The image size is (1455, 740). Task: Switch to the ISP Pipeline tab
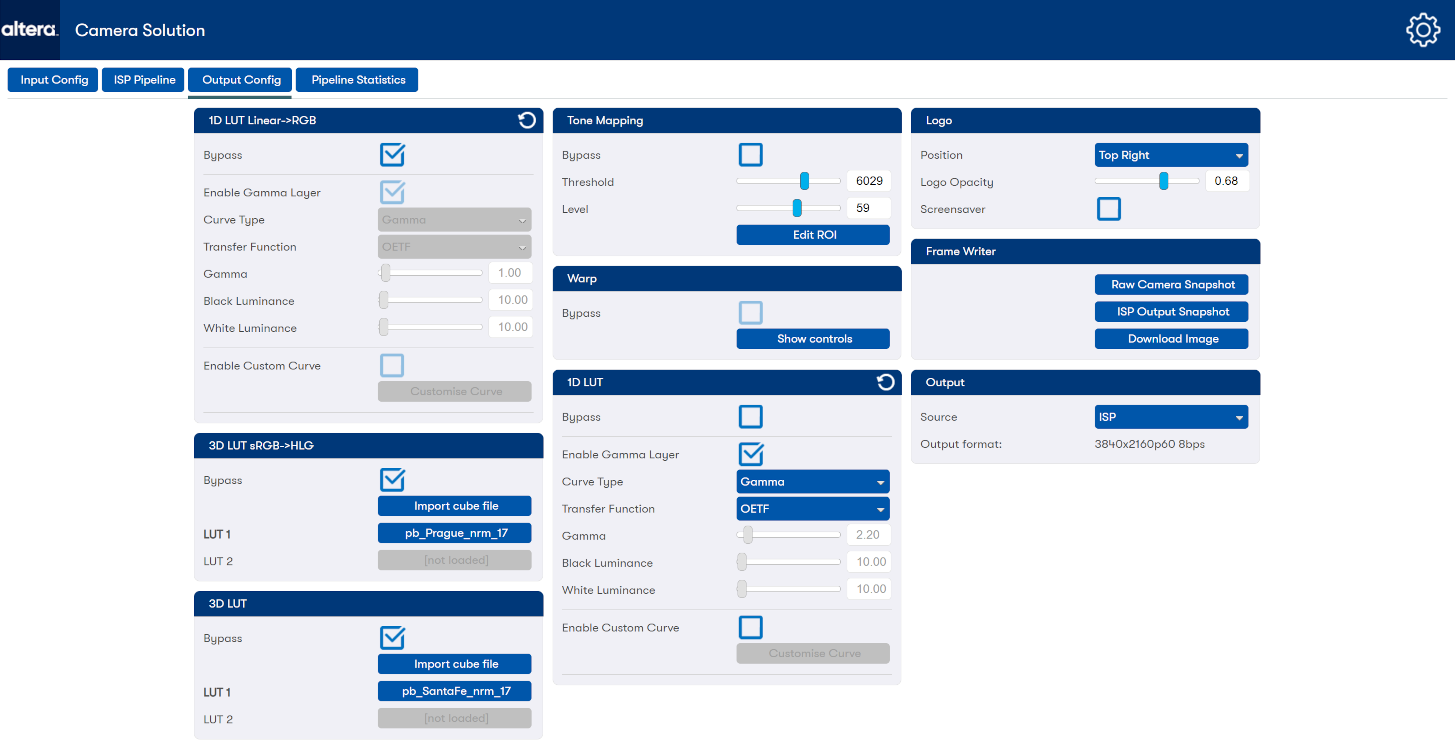(x=144, y=80)
